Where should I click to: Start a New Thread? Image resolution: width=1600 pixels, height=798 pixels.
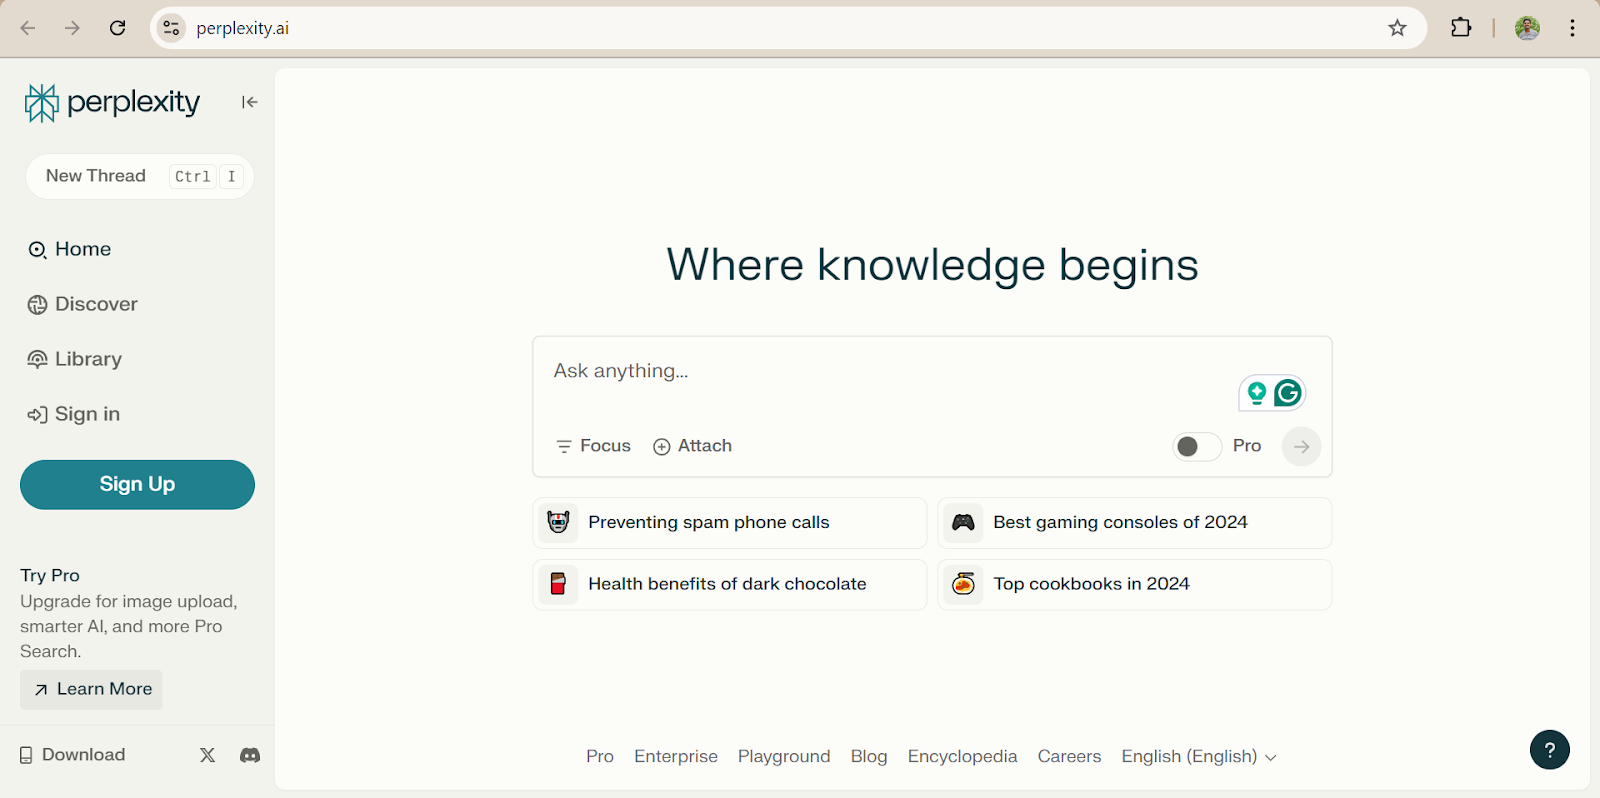[x=140, y=176]
